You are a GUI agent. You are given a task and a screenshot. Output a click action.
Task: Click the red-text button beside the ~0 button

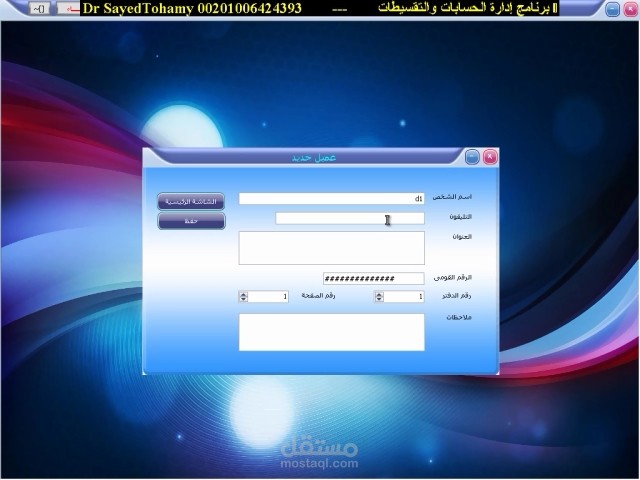[68, 9]
